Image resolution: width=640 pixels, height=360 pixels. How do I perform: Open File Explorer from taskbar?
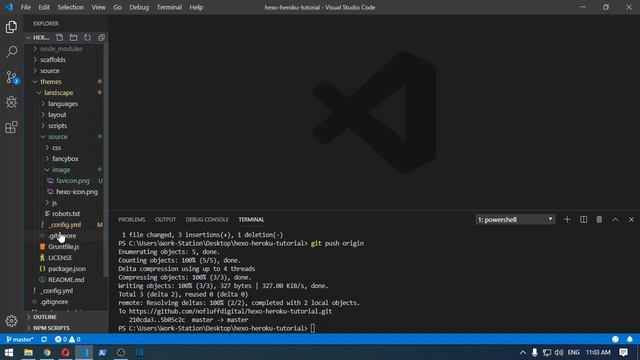tap(28, 352)
